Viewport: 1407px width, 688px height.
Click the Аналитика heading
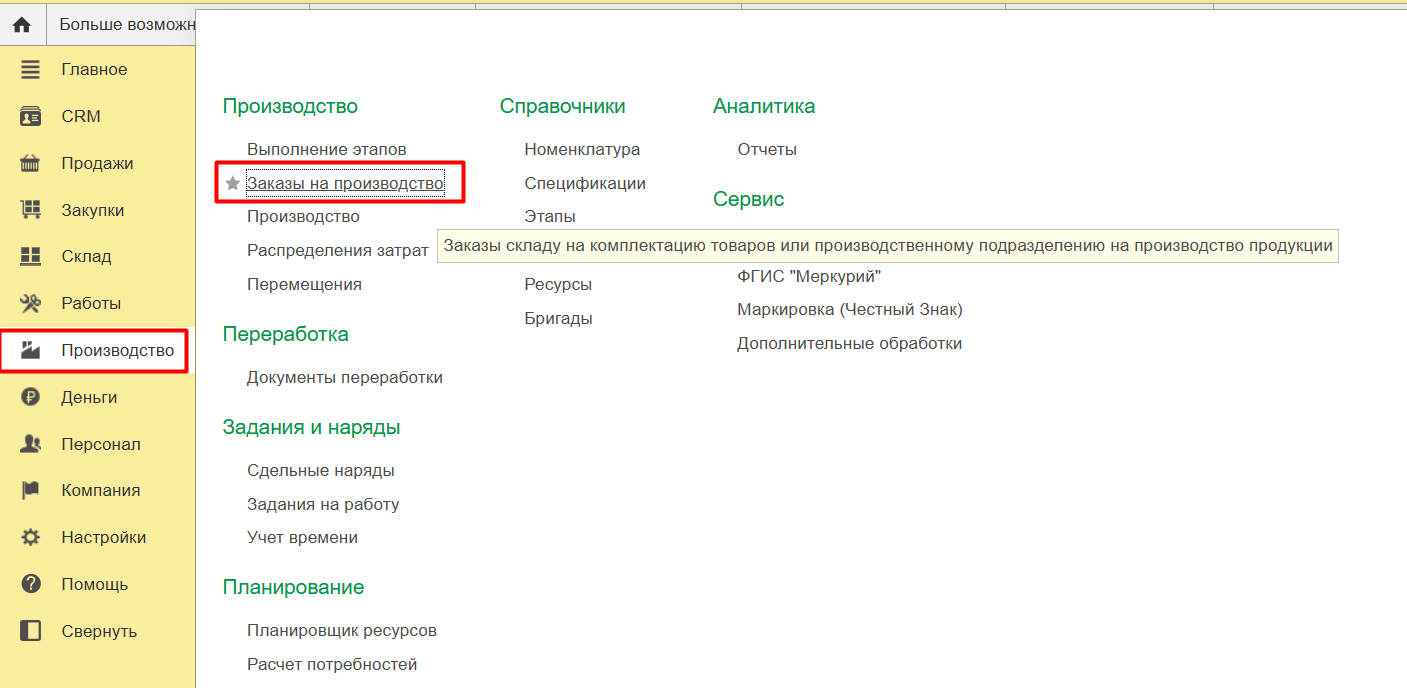point(764,106)
